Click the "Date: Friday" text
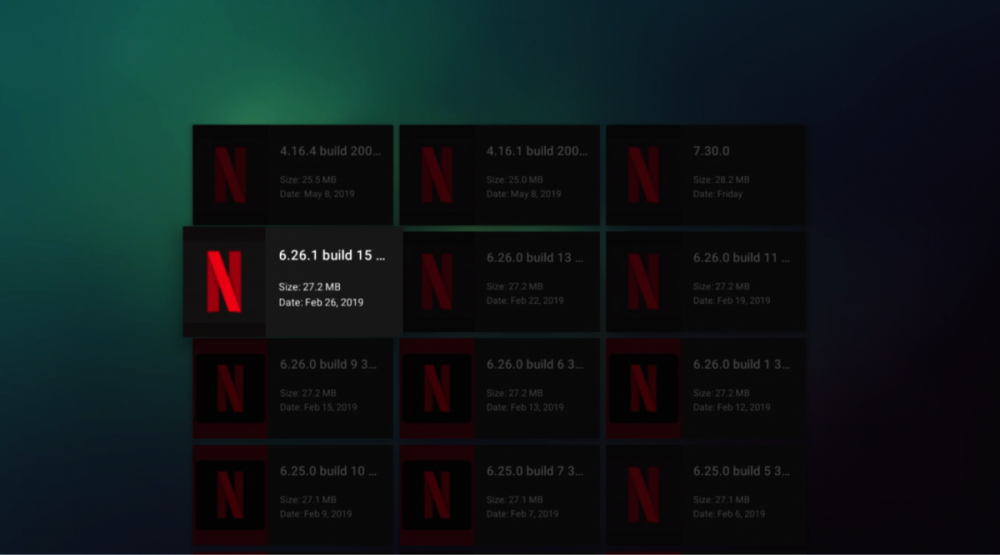The height and width of the screenshot is (555, 1000). click(718, 194)
